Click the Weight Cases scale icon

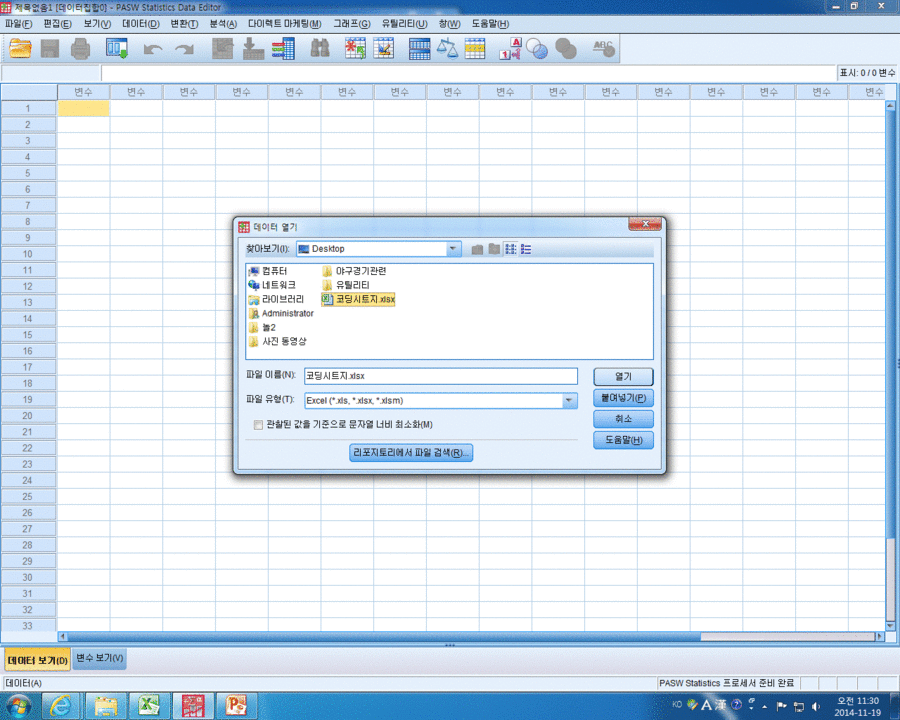pyautogui.click(x=447, y=49)
